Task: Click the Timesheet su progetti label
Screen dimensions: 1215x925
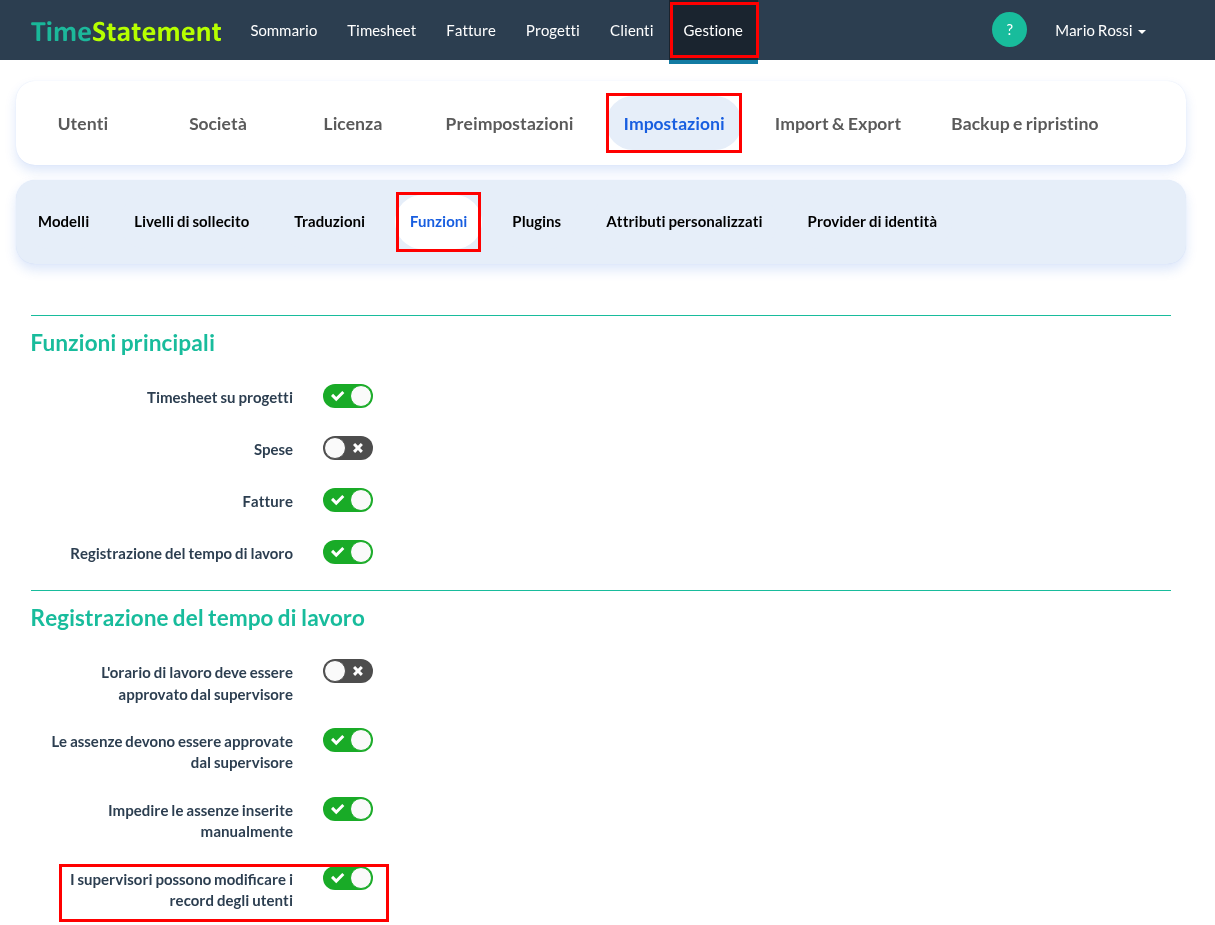Action: click(x=220, y=398)
